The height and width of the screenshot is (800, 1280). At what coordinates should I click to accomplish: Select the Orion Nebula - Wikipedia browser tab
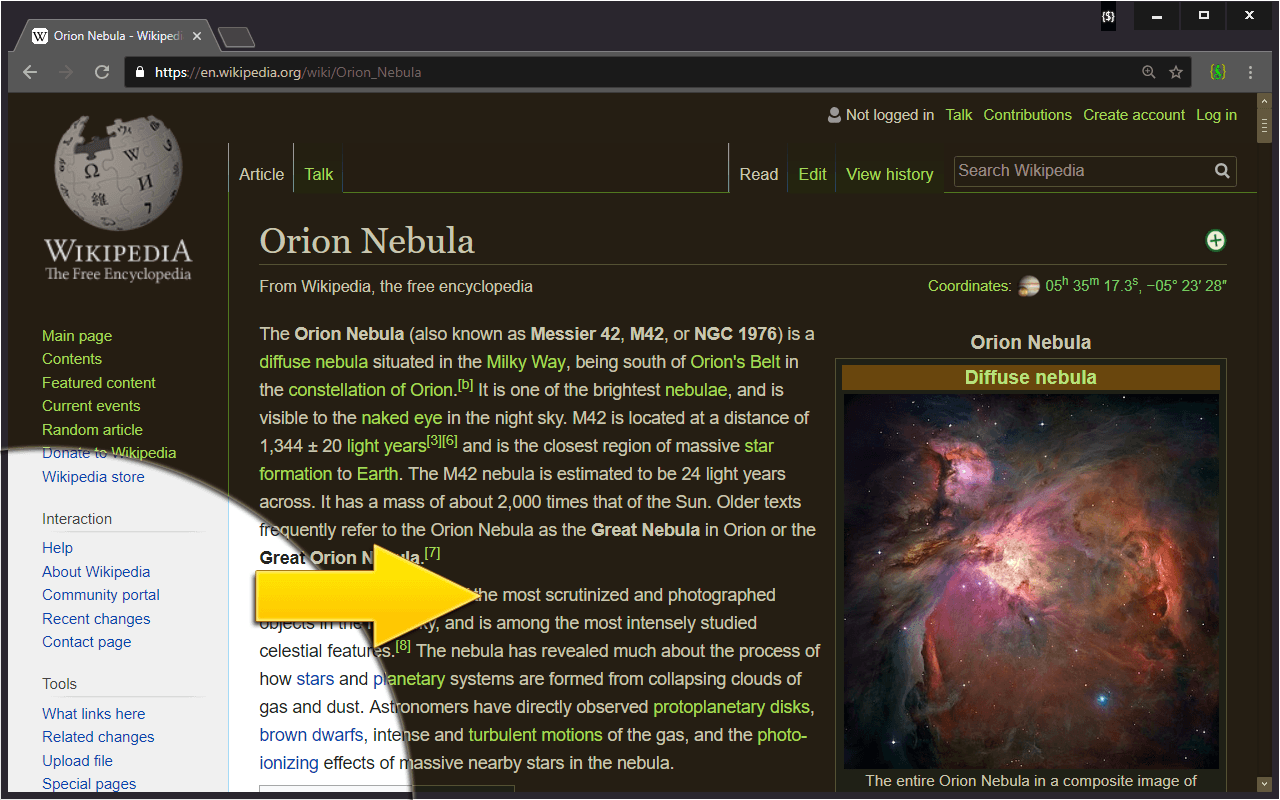(x=117, y=36)
